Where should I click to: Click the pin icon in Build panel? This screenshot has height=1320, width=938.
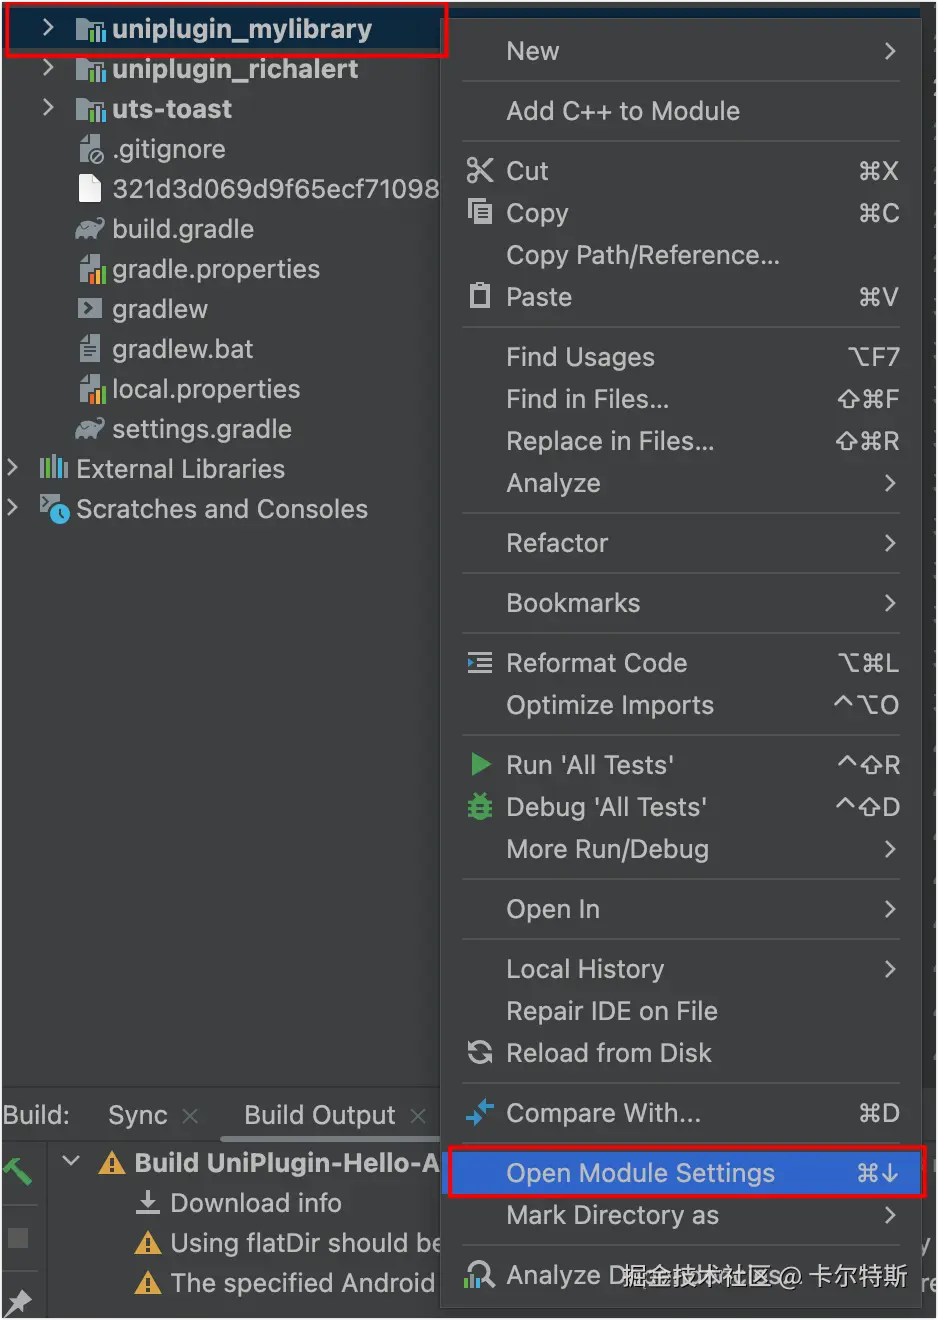pos(18,1301)
